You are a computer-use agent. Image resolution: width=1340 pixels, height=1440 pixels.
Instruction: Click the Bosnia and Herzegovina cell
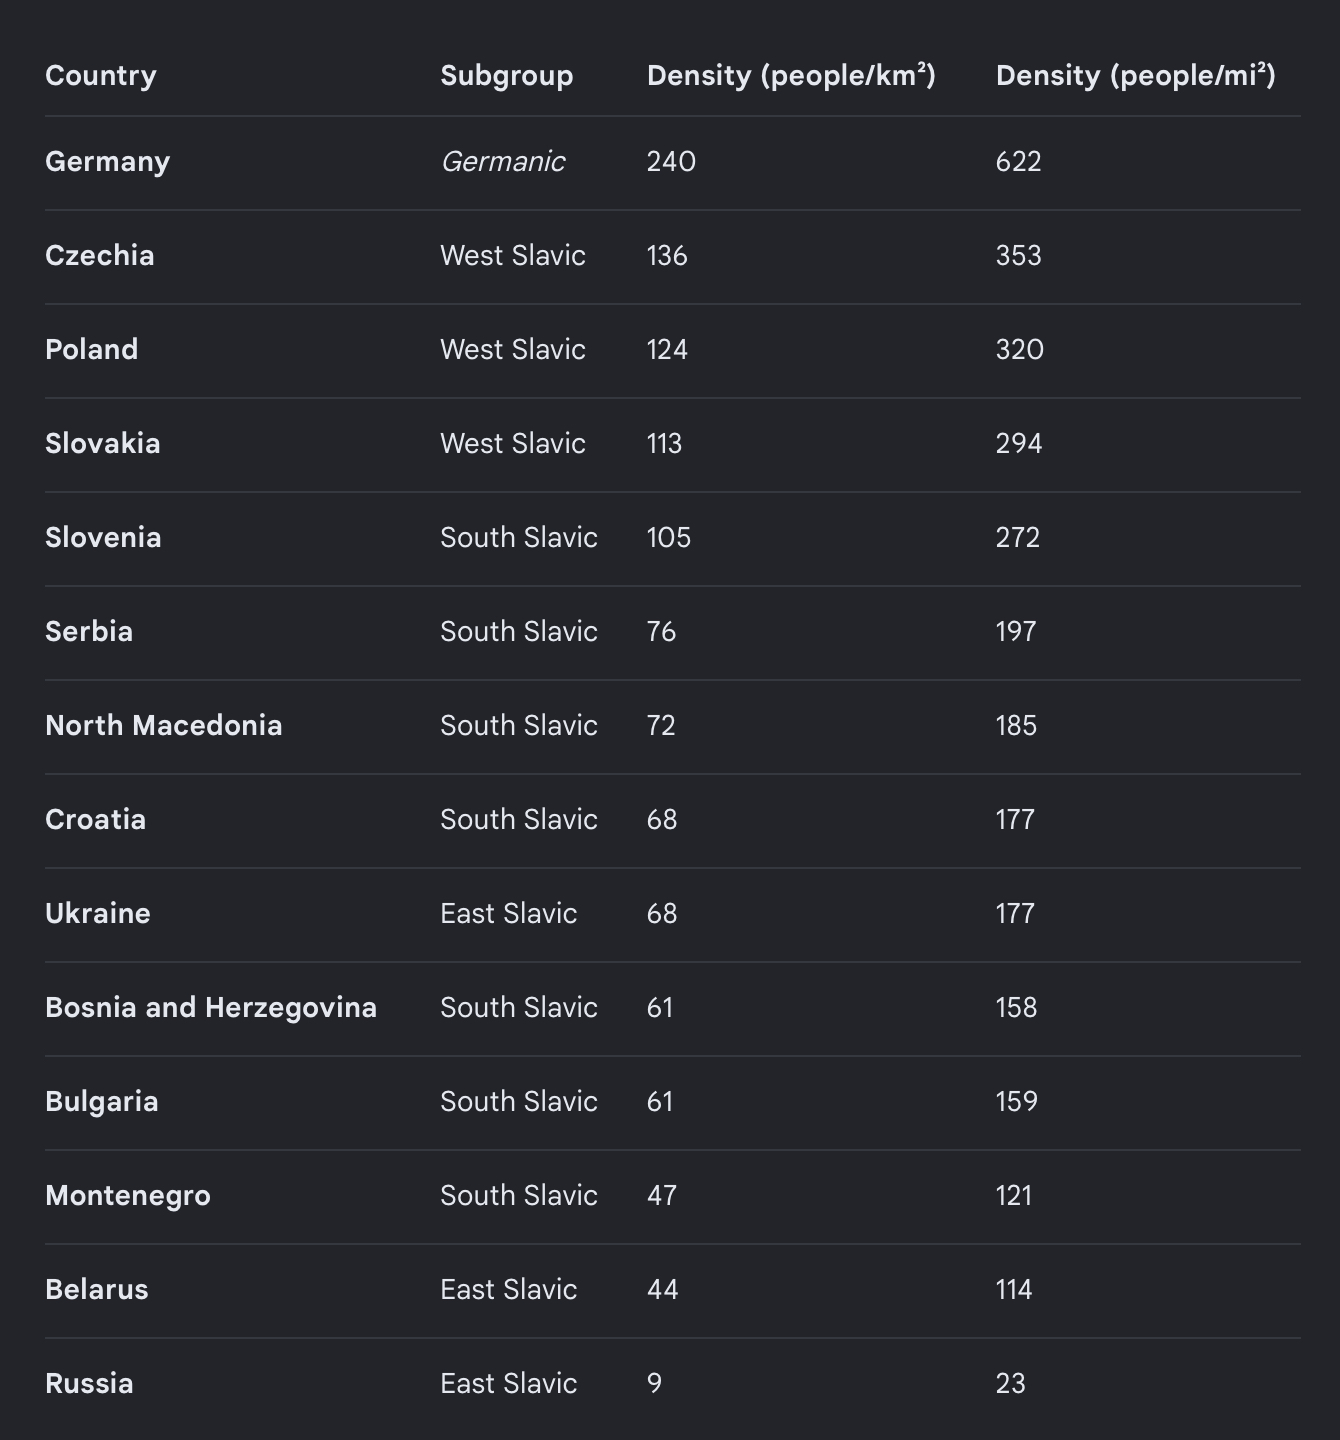[x=211, y=1008]
